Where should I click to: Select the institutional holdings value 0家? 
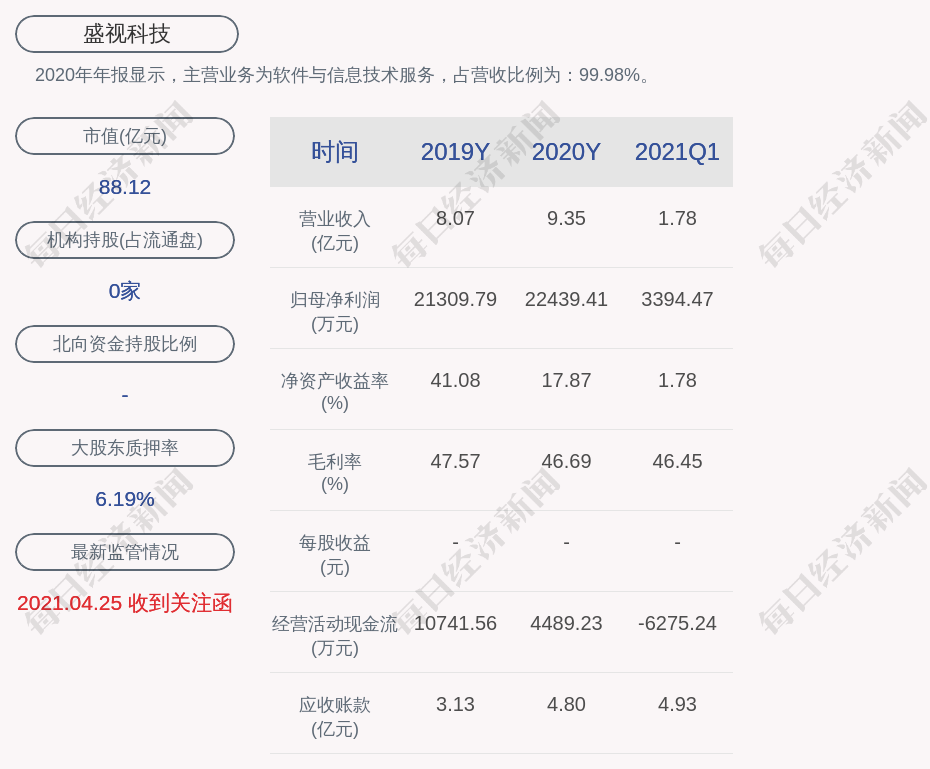coord(125,291)
